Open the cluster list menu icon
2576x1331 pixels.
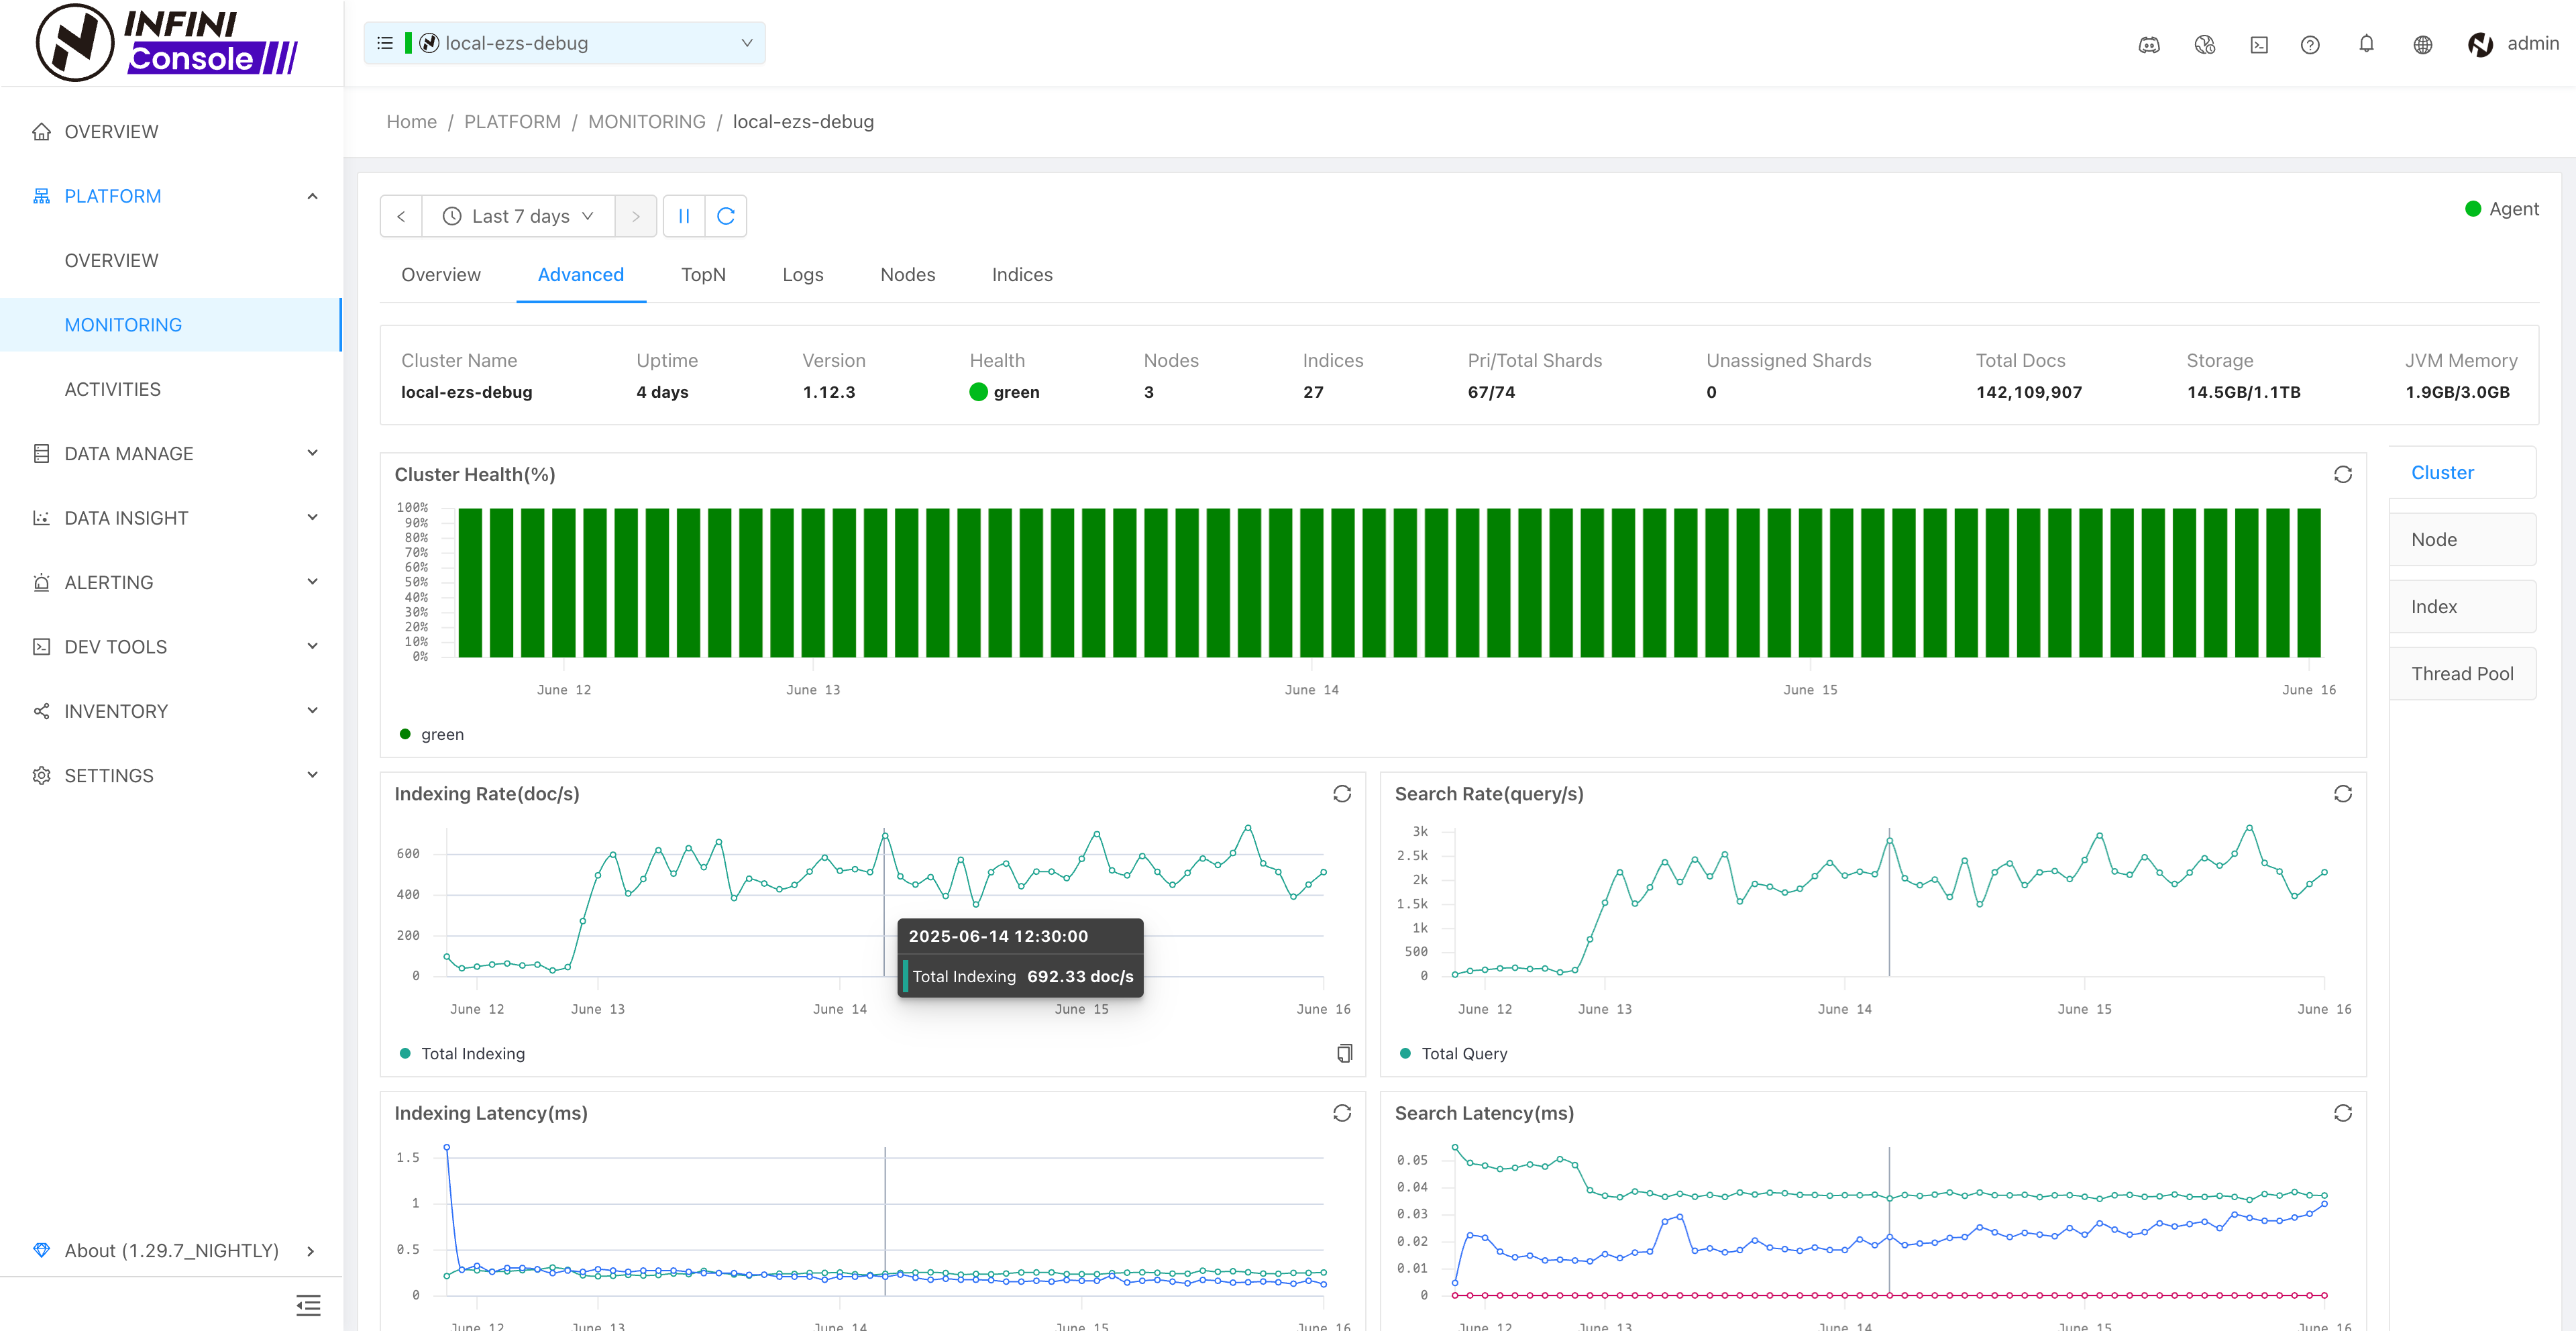tap(385, 43)
